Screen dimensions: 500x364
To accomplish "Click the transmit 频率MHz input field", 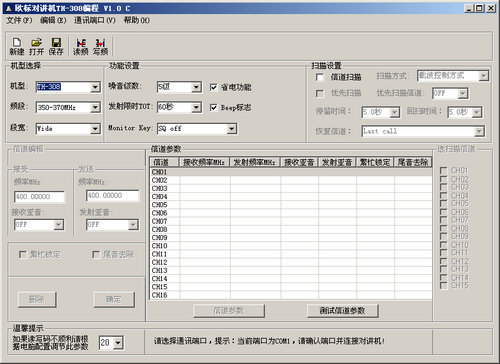I will tap(112, 196).
